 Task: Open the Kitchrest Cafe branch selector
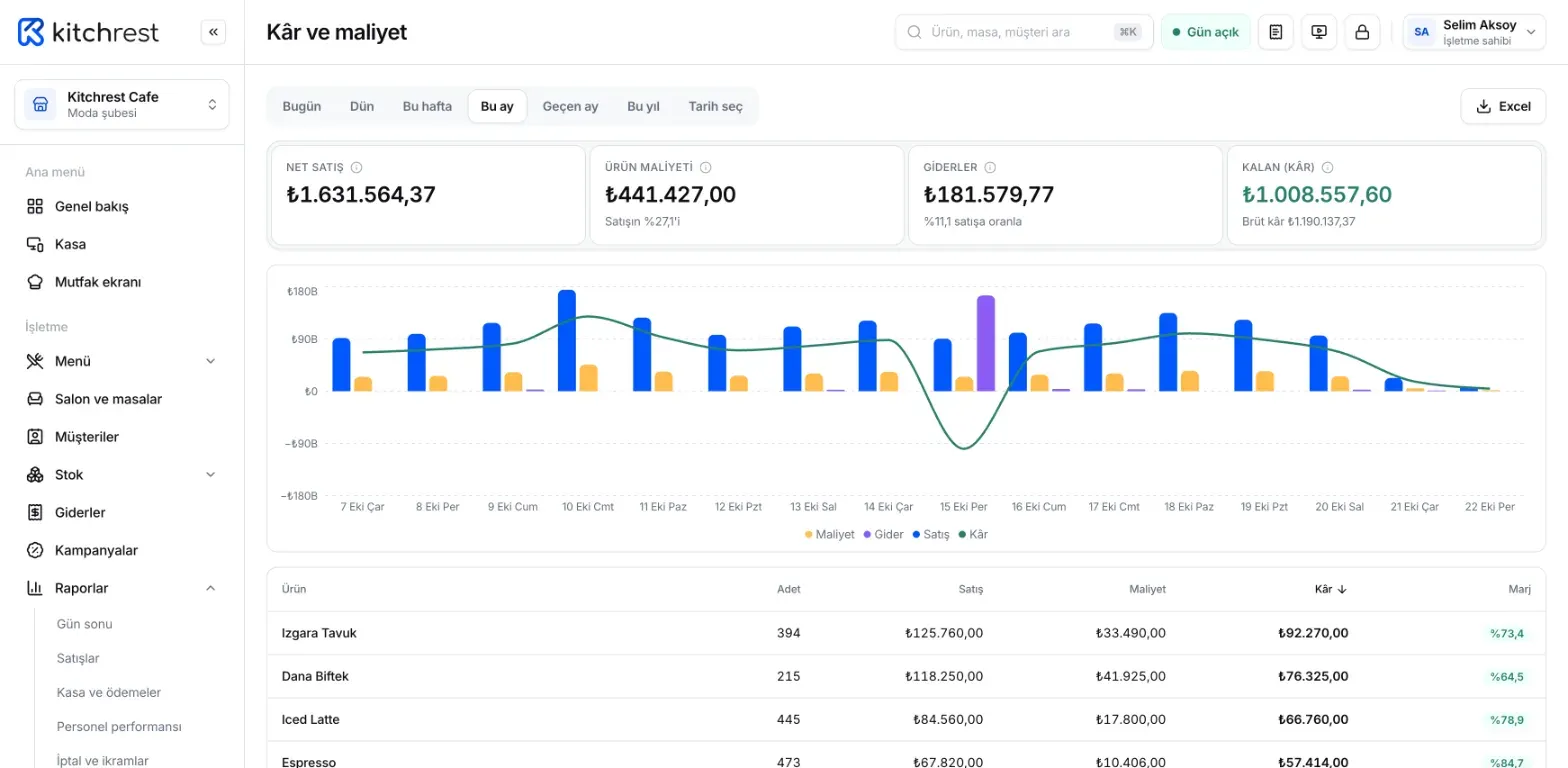click(122, 104)
